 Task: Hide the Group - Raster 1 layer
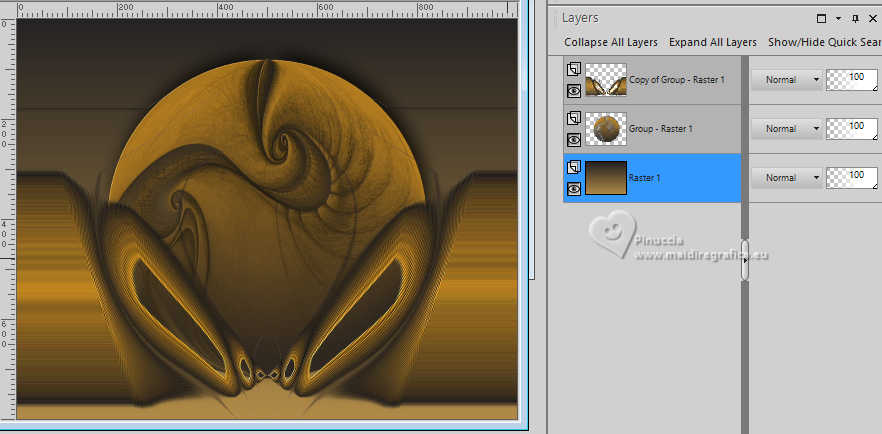coord(574,139)
